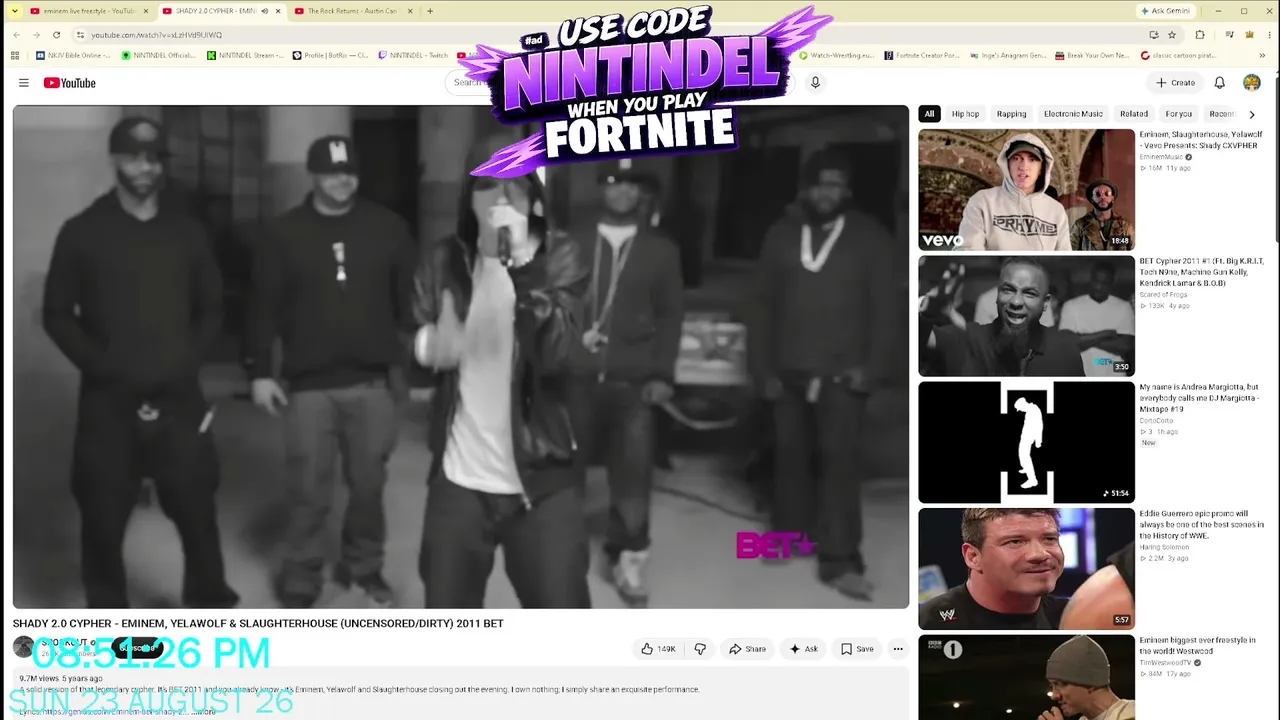
Task: Open the DJ Margiotta Mixtape #19 thumbnail
Action: point(1027,442)
